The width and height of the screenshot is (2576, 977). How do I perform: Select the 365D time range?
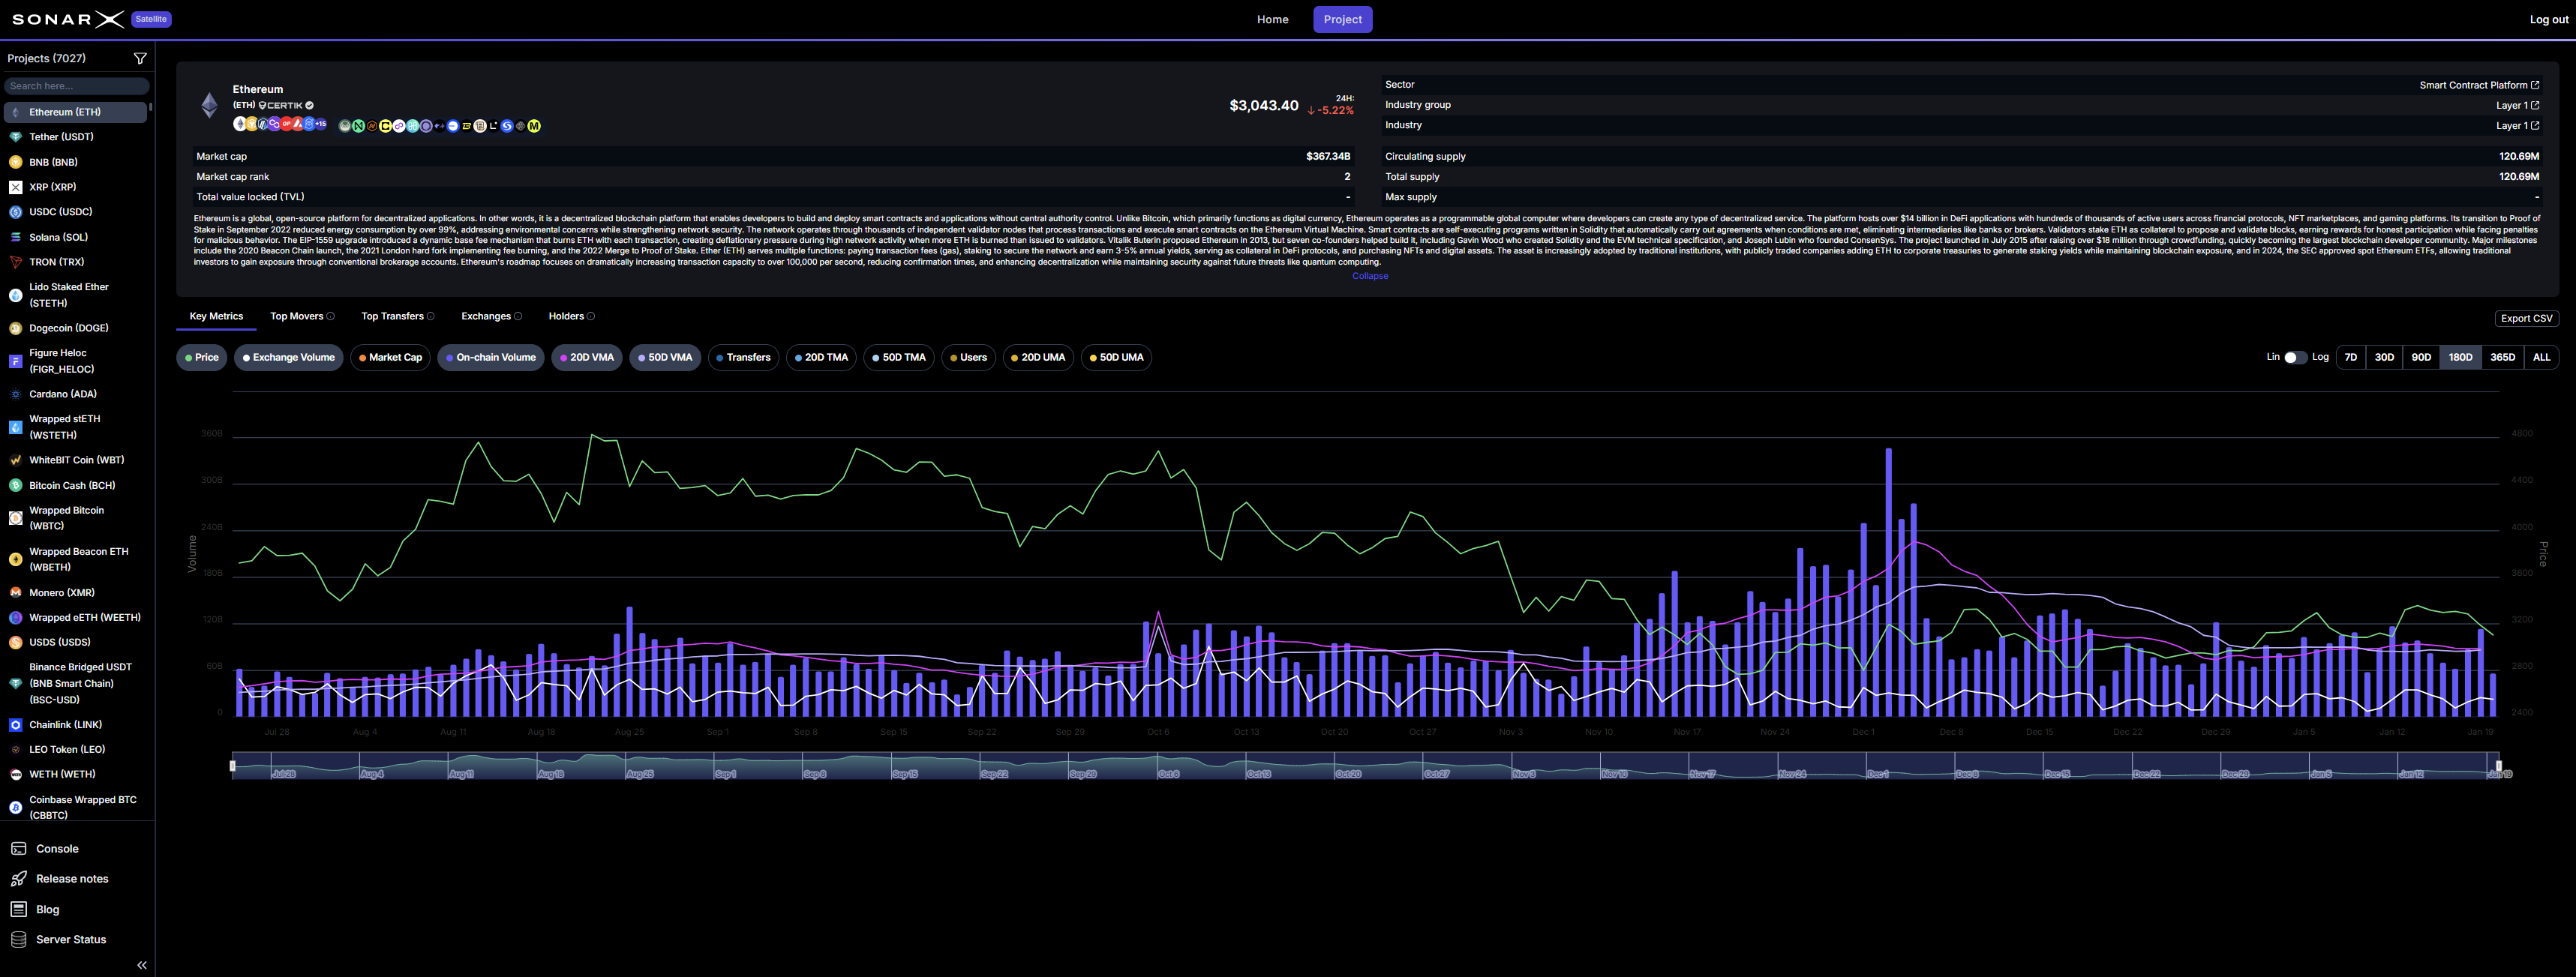click(x=2502, y=358)
